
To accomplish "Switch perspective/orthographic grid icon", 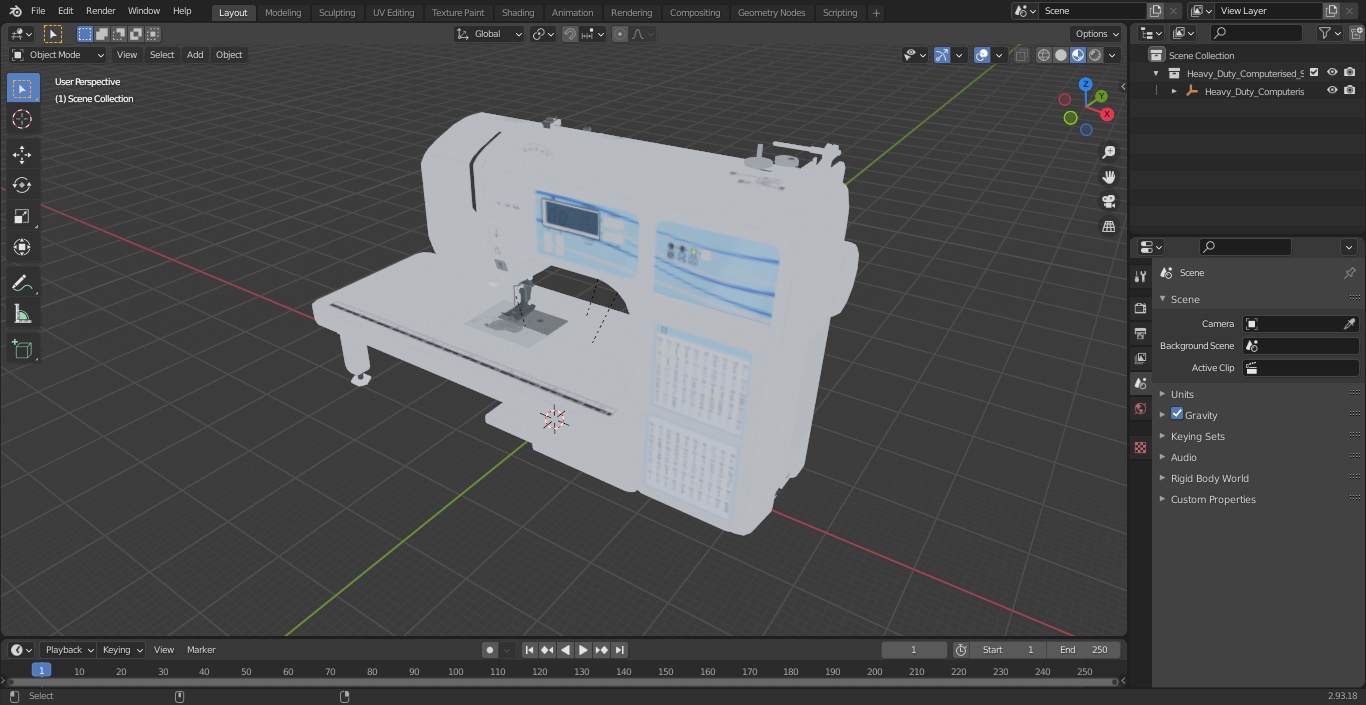I will point(1109,227).
